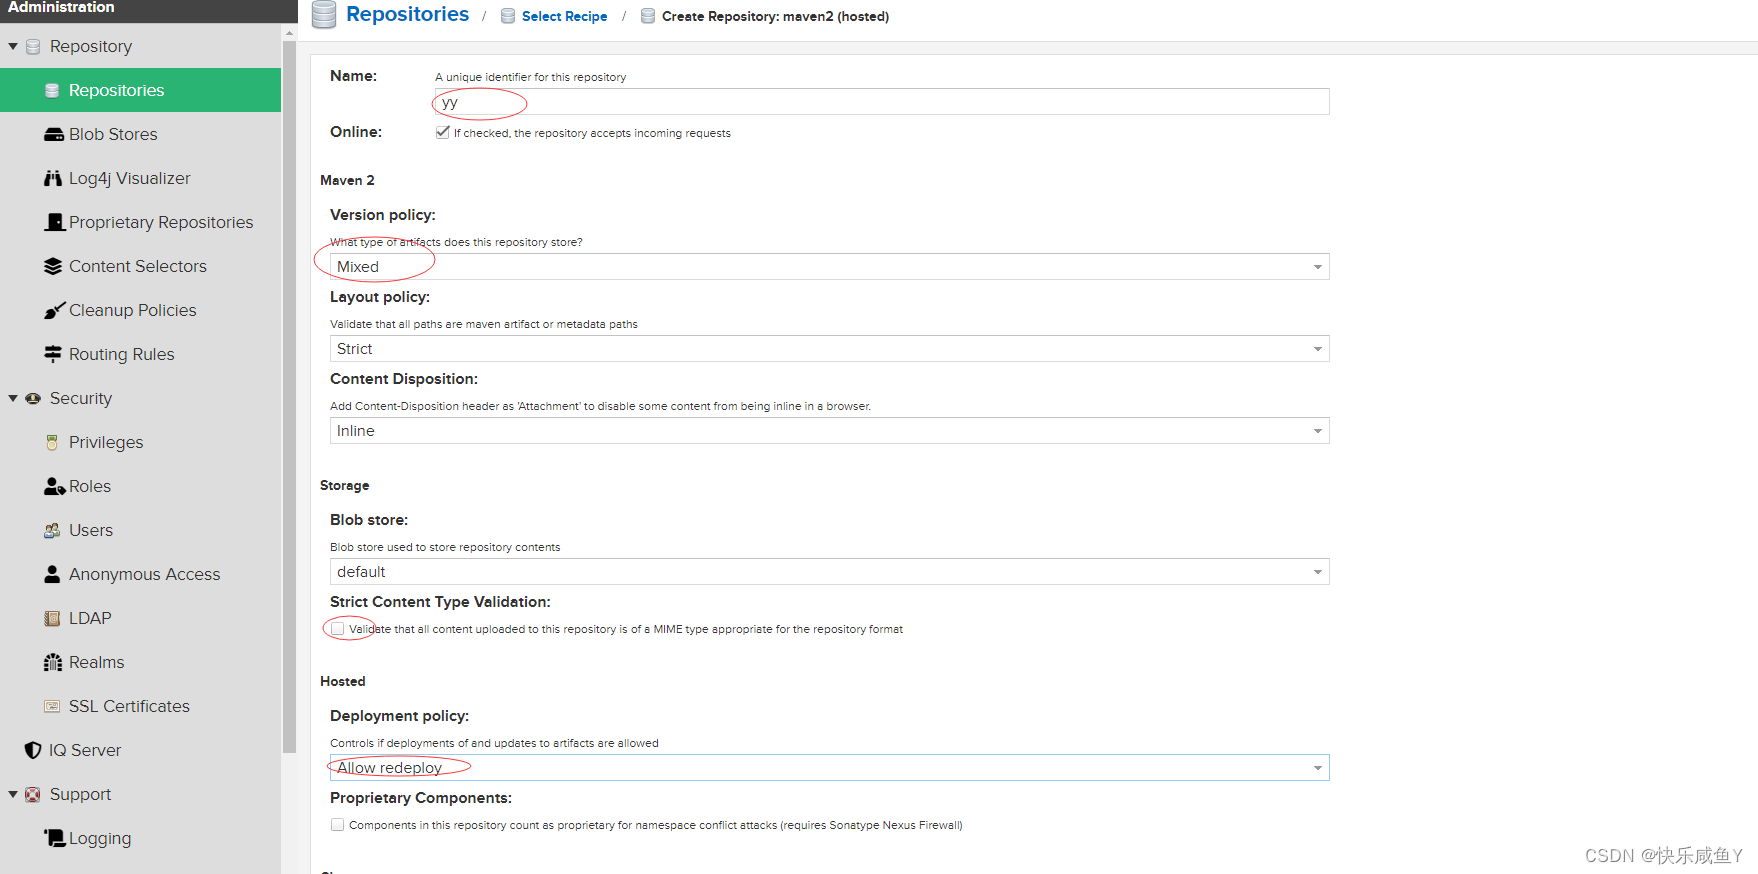Screen dimensions: 1758x874
Task: Go to SSL Certificates
Action: [140, 706]
